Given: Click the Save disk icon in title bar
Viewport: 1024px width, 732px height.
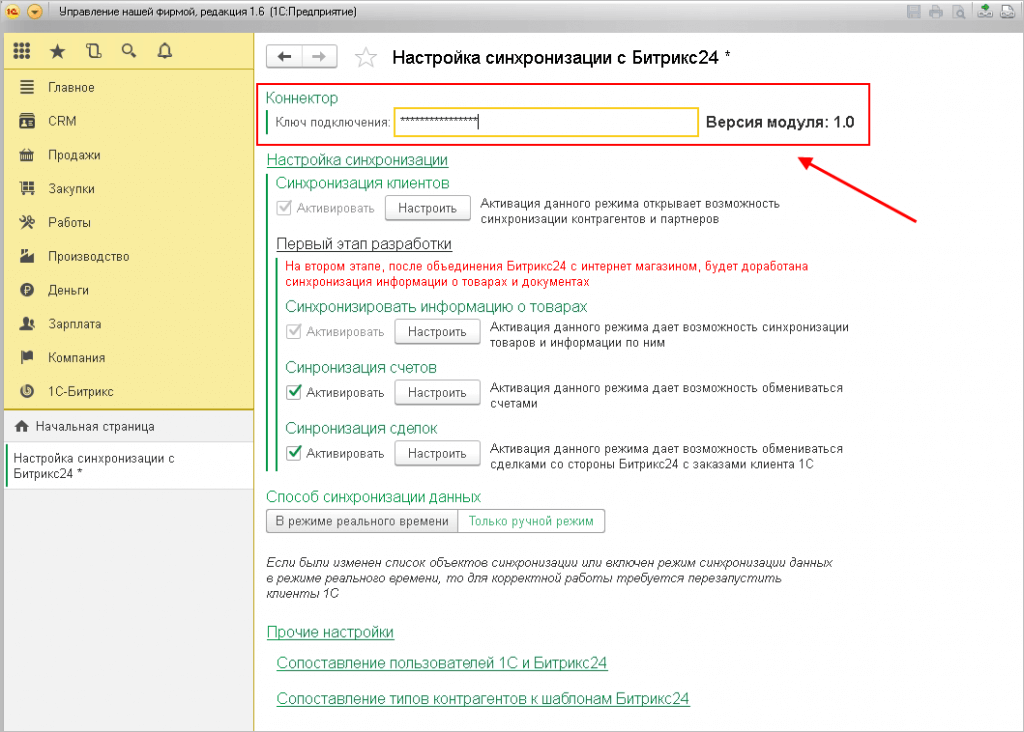Looking at the screenshot, I should (x=914, y=11).
